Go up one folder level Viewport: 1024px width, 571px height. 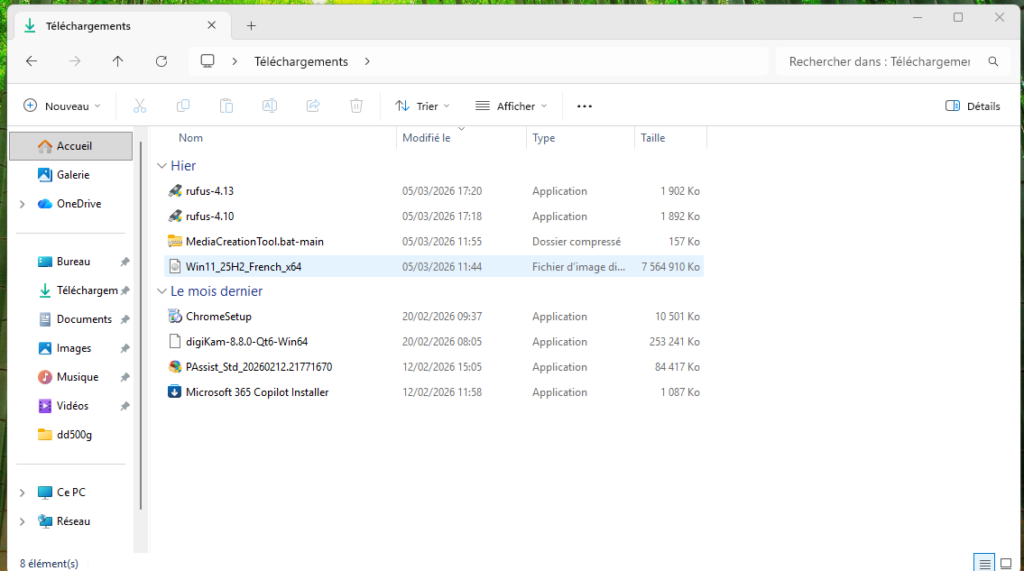(118, 61)
